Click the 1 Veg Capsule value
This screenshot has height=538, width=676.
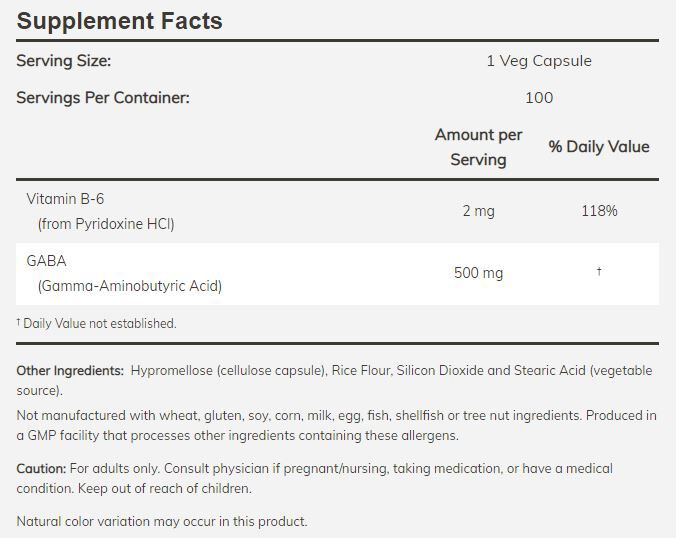pos(538,61)
